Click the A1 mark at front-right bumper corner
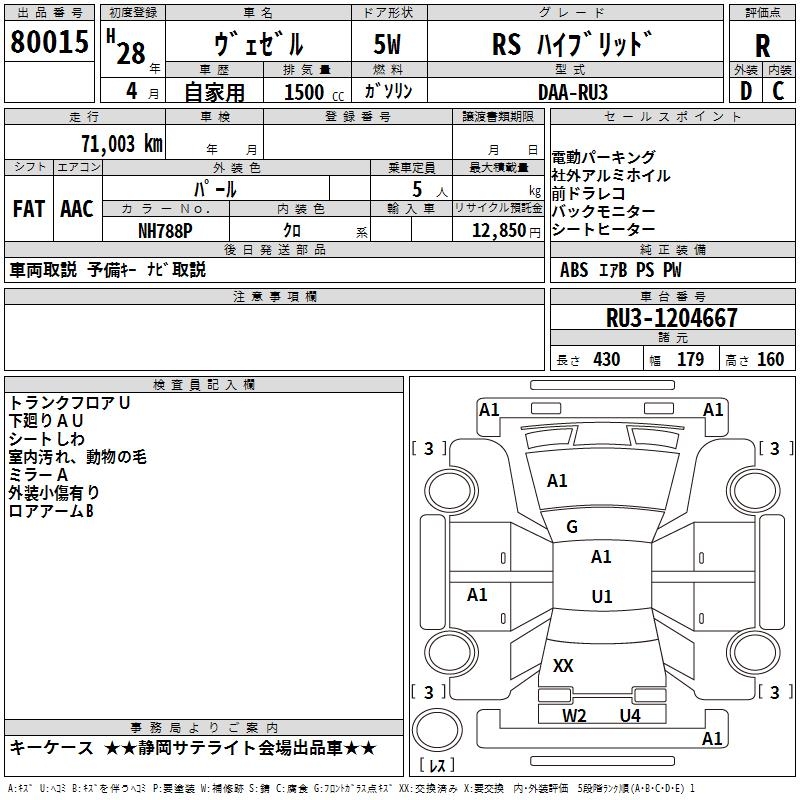 [x=713, y=410]
